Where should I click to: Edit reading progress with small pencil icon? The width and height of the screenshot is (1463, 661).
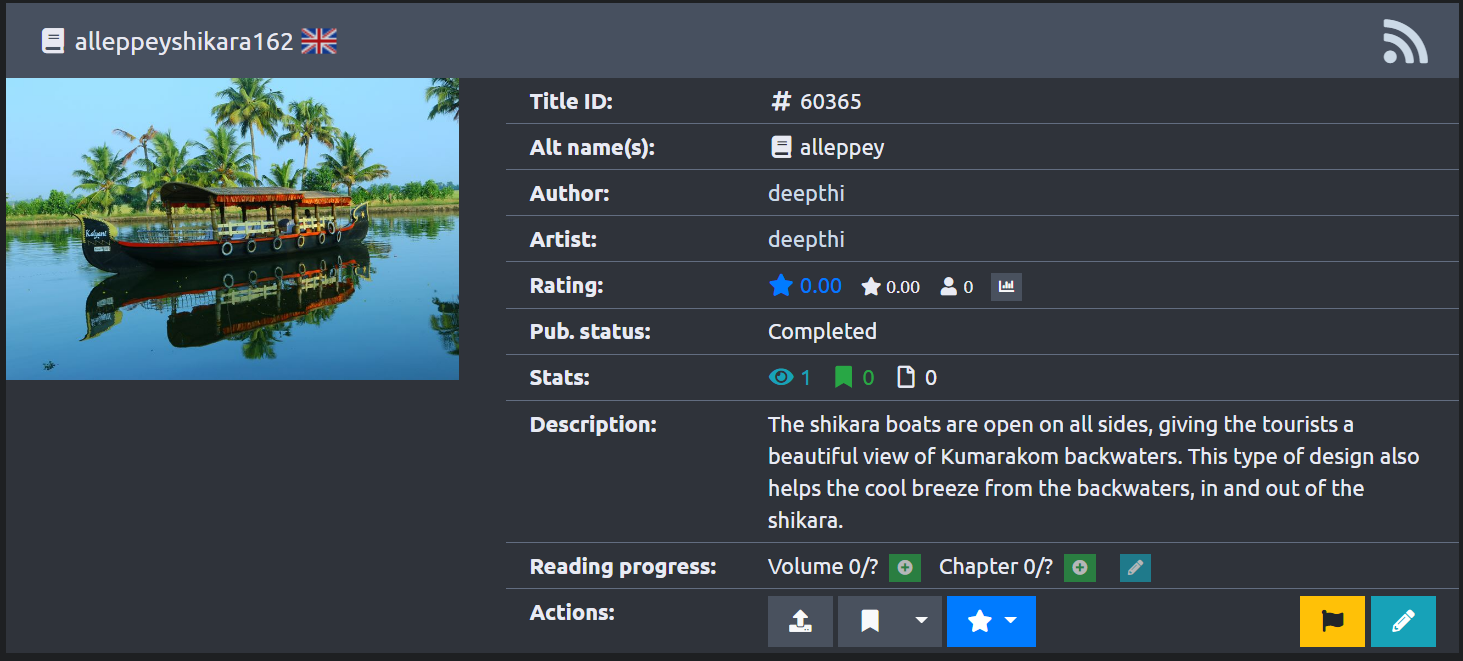[1135, 568]
